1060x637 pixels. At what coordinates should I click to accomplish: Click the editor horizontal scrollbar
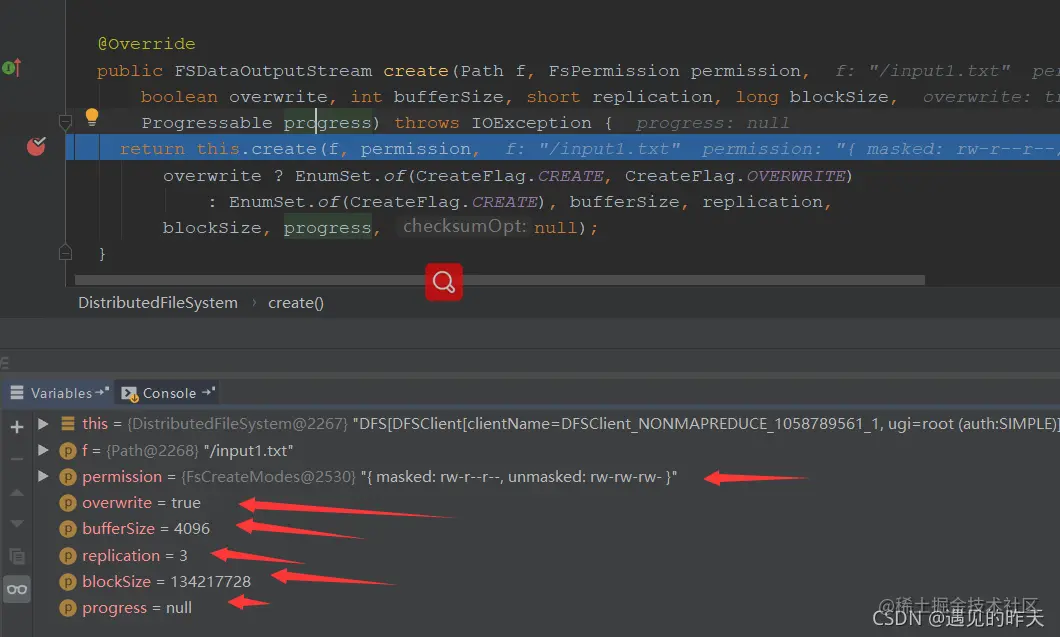(500, 280)
